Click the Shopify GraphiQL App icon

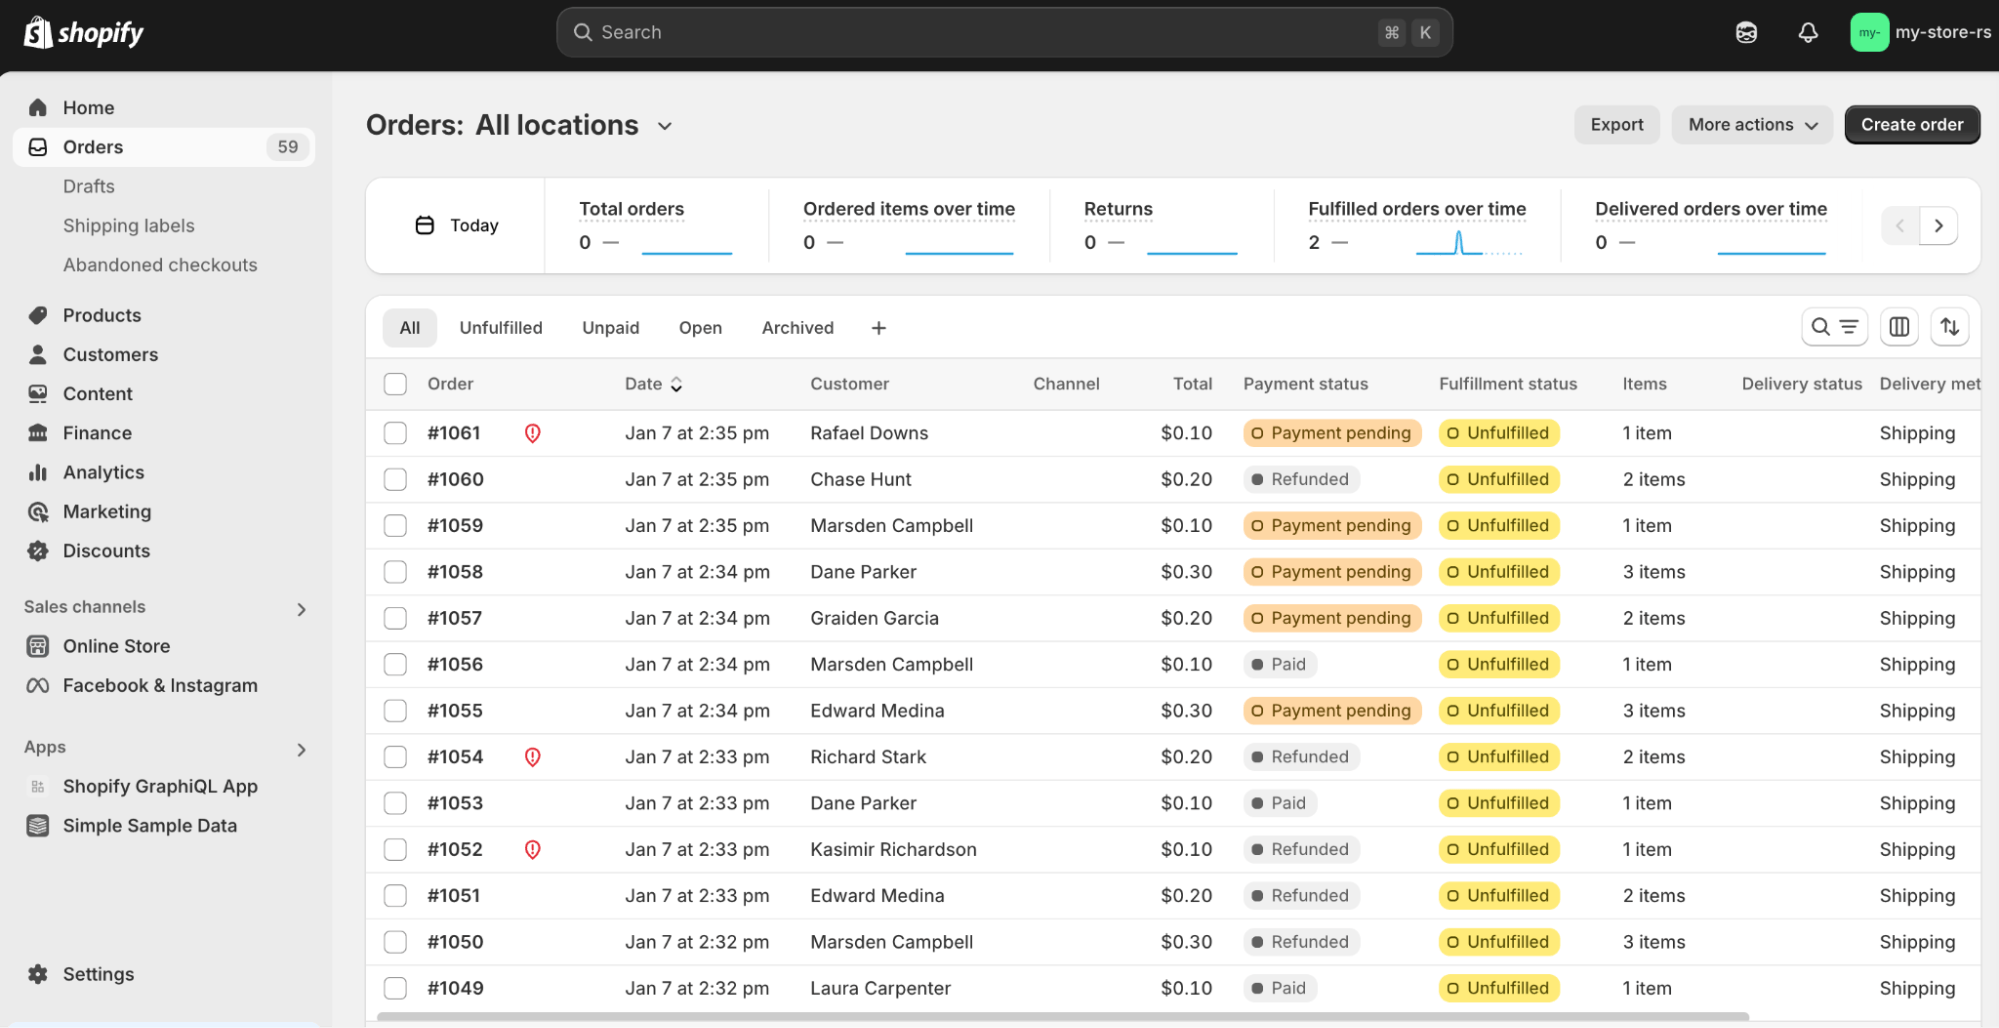click(38, 786)
